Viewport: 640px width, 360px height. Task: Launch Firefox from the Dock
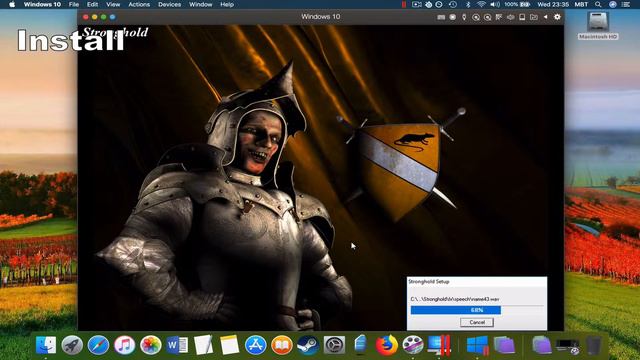387,345
